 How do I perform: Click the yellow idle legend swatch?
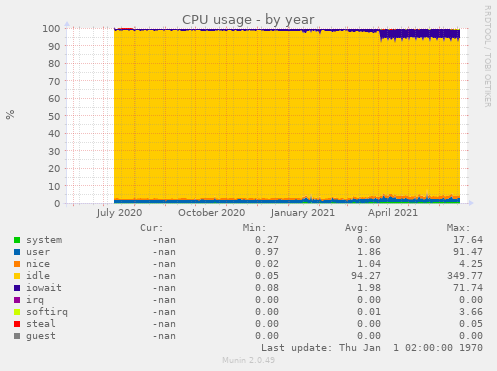point(17,276)
